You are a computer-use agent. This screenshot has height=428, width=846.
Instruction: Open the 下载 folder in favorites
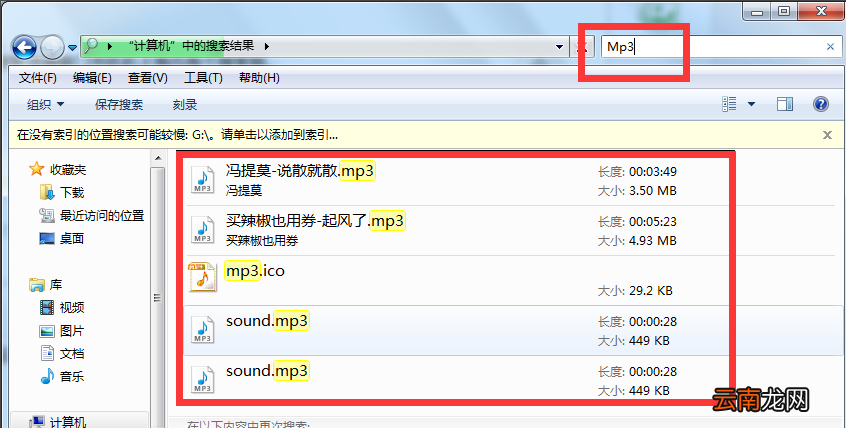(72, 192)
